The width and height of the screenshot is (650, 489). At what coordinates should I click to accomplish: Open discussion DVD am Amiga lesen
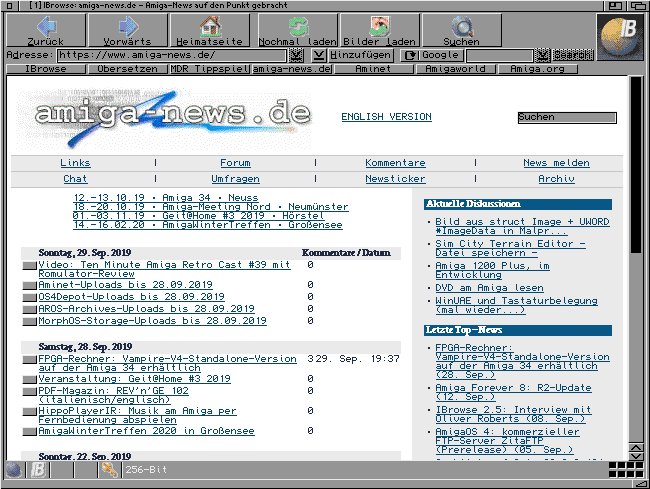tap(489, 288)
